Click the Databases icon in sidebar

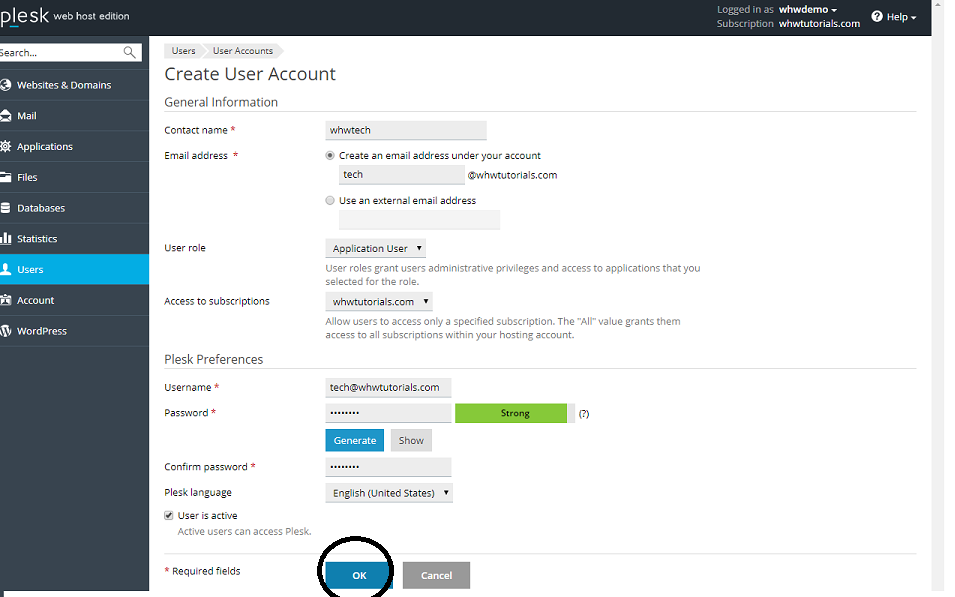point(6,208)
